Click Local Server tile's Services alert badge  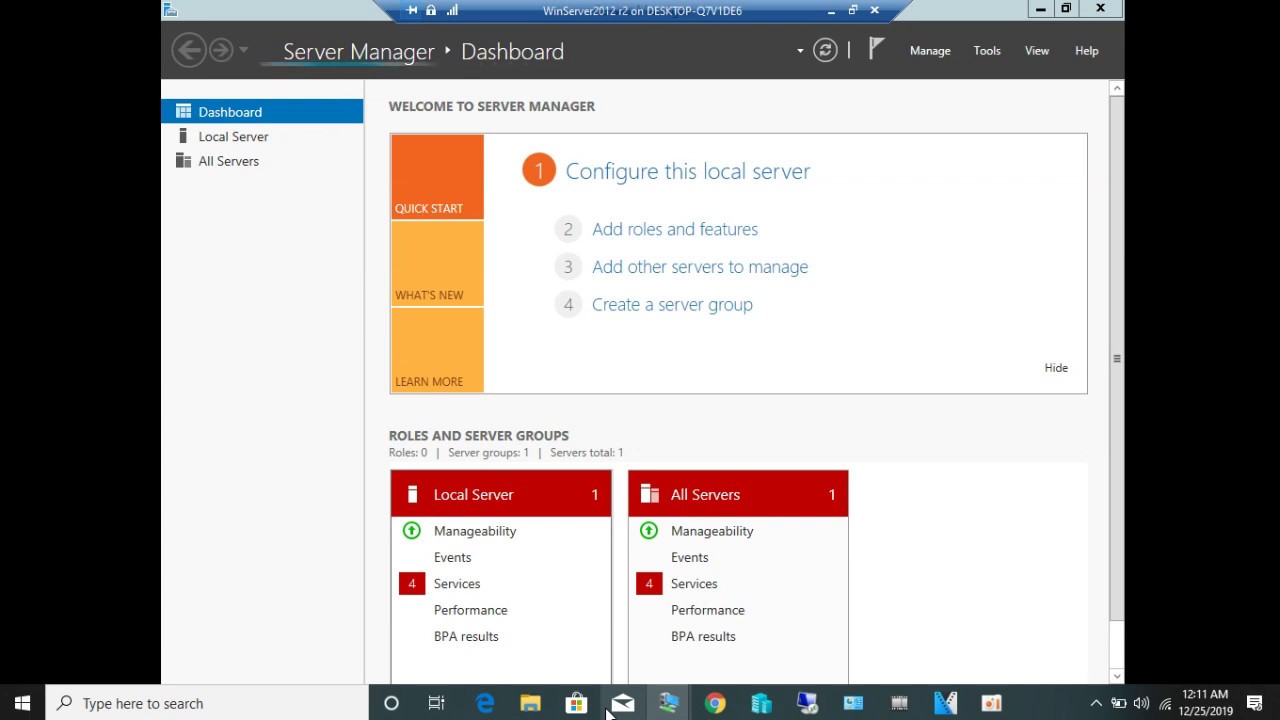(412, 584)
